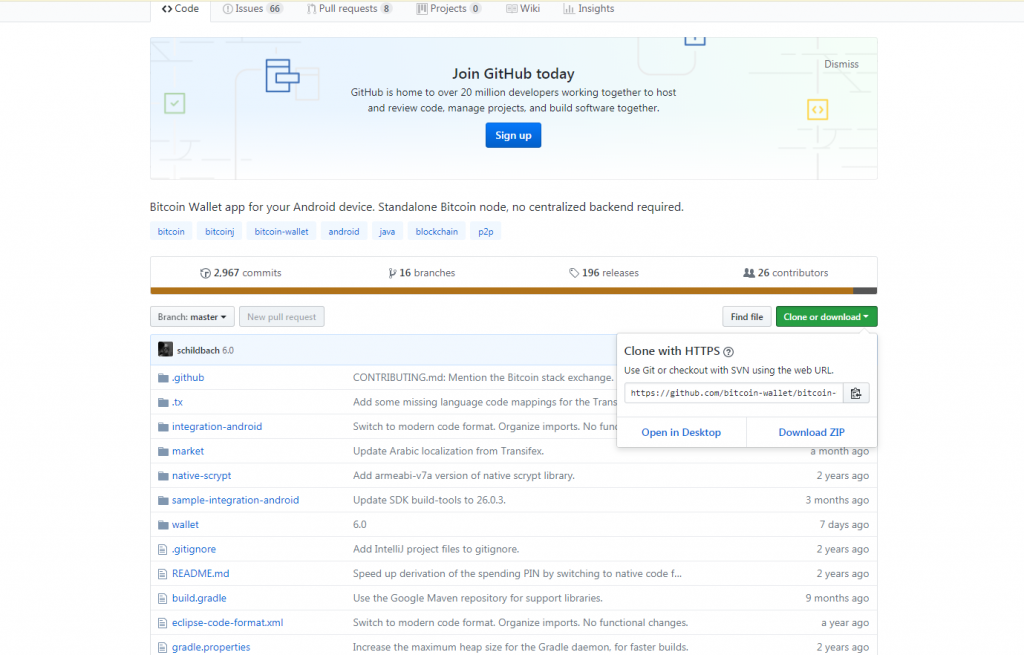1024x655 pixels.
Task: Open the p2p topic tag
Action: coord(486,231)
